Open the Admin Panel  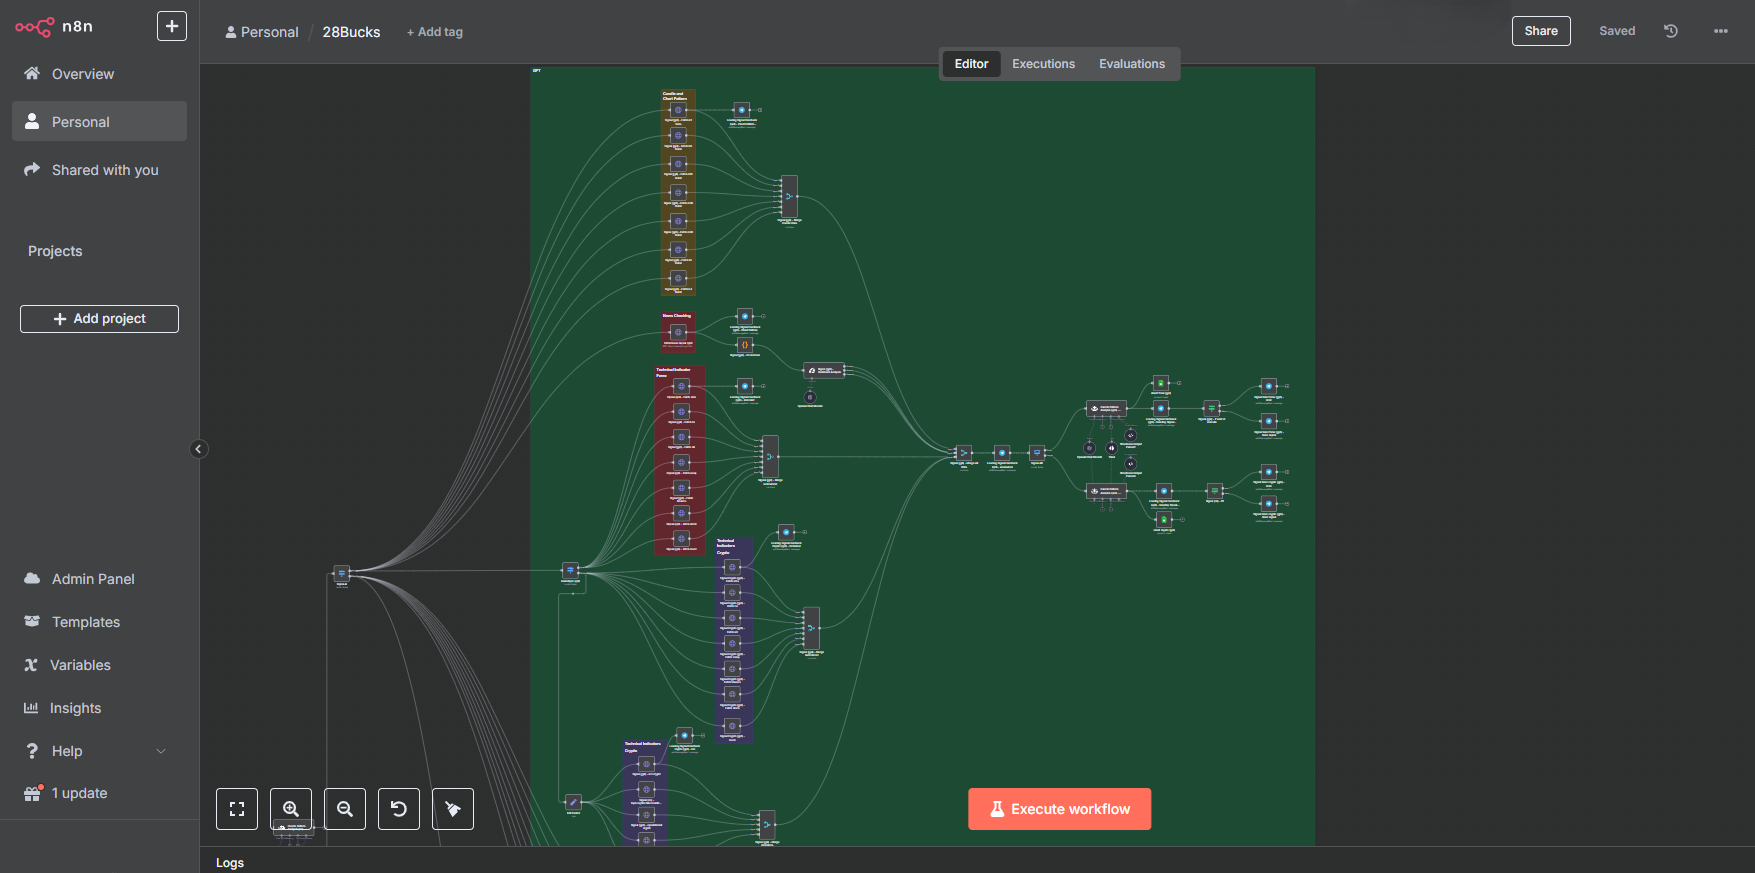pos(93,579)
